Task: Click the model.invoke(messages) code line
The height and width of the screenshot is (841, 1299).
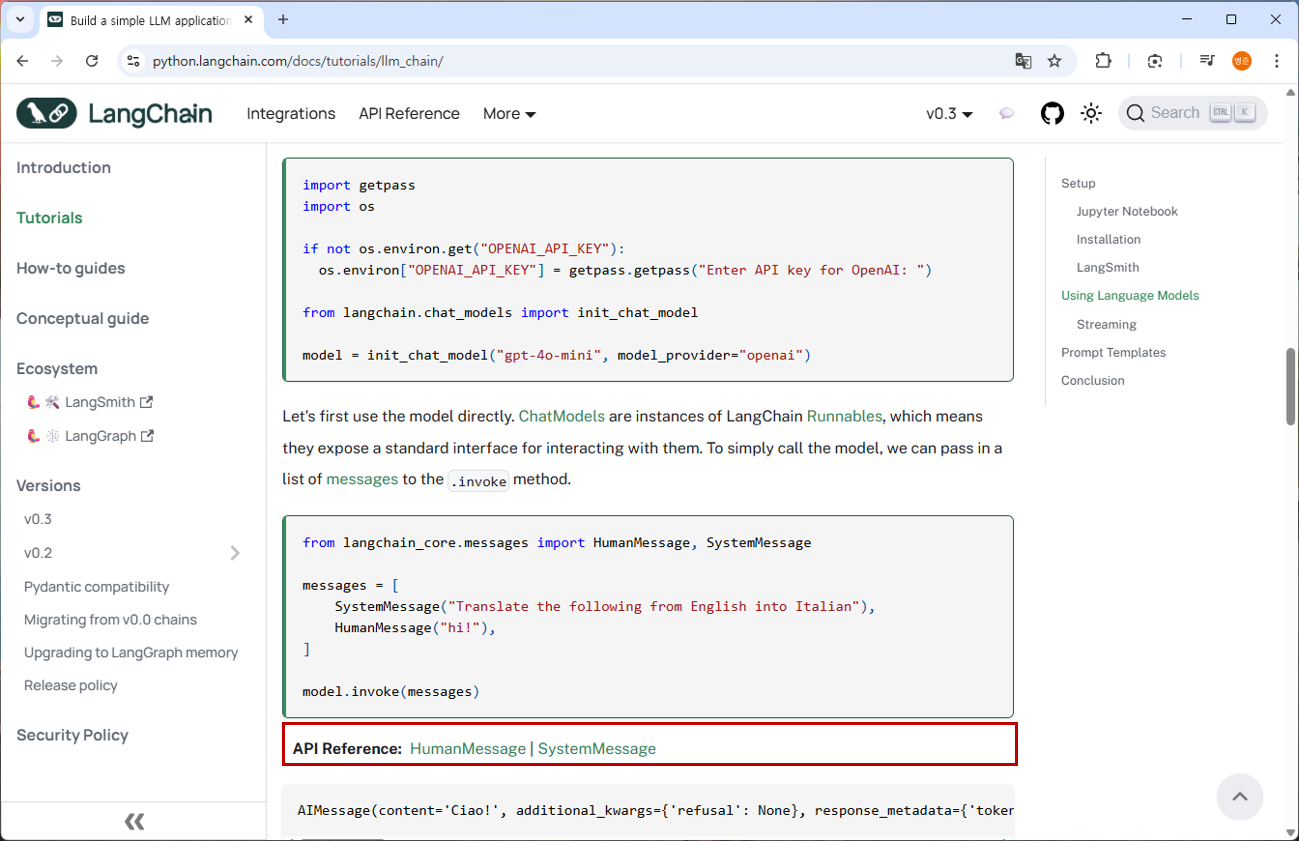Action: tap(391, 691)
